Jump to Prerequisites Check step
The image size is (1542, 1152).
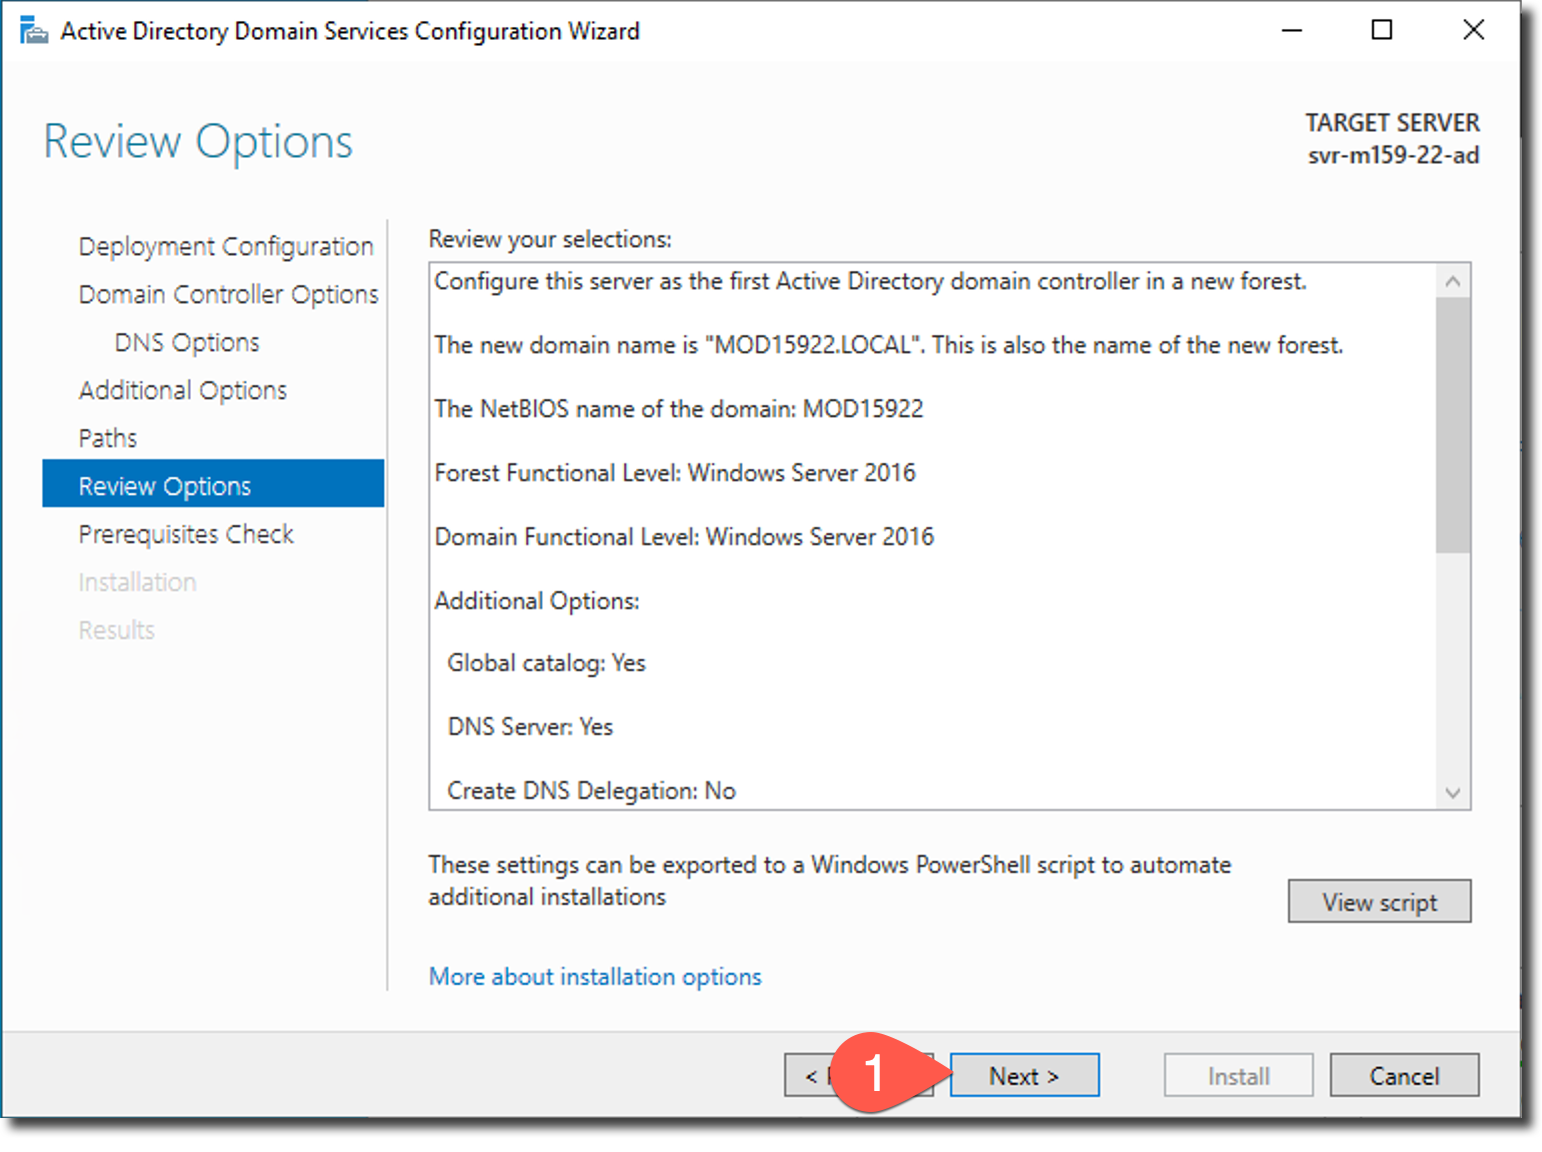186,534
